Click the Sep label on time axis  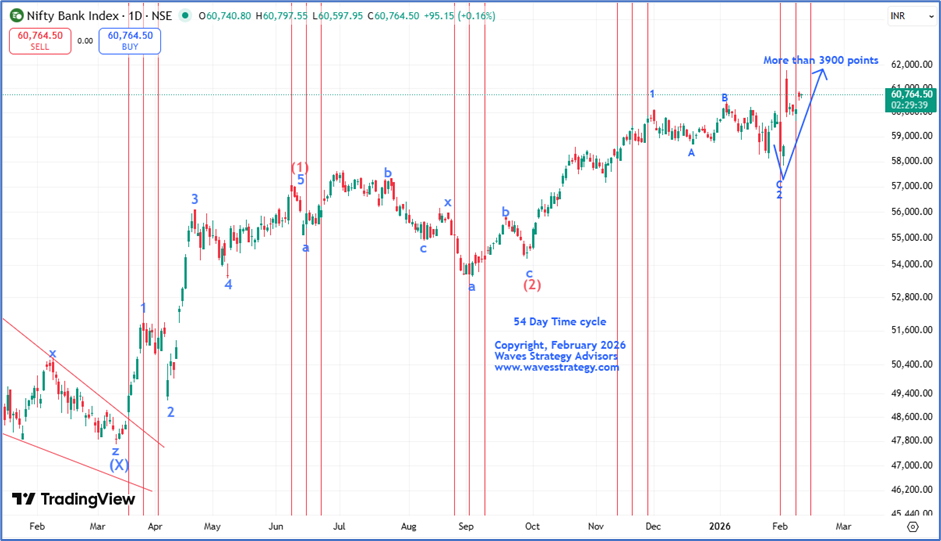coord(466,527)
